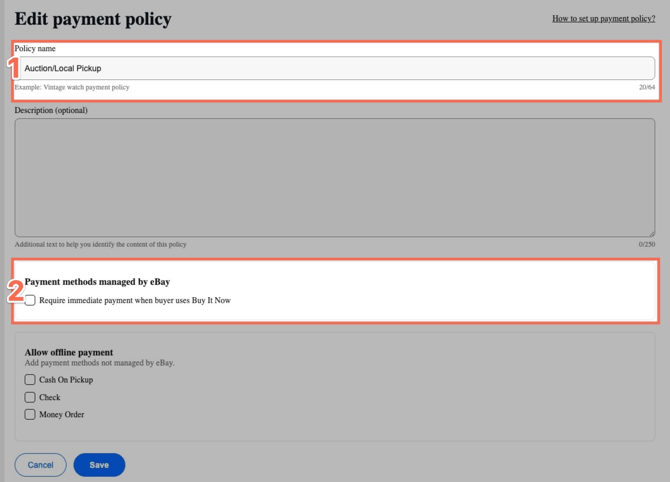Tick the Require immediate payment checkbox
Image resolution: width=670 pixels, height=482 pixels.
coord(30,300)
